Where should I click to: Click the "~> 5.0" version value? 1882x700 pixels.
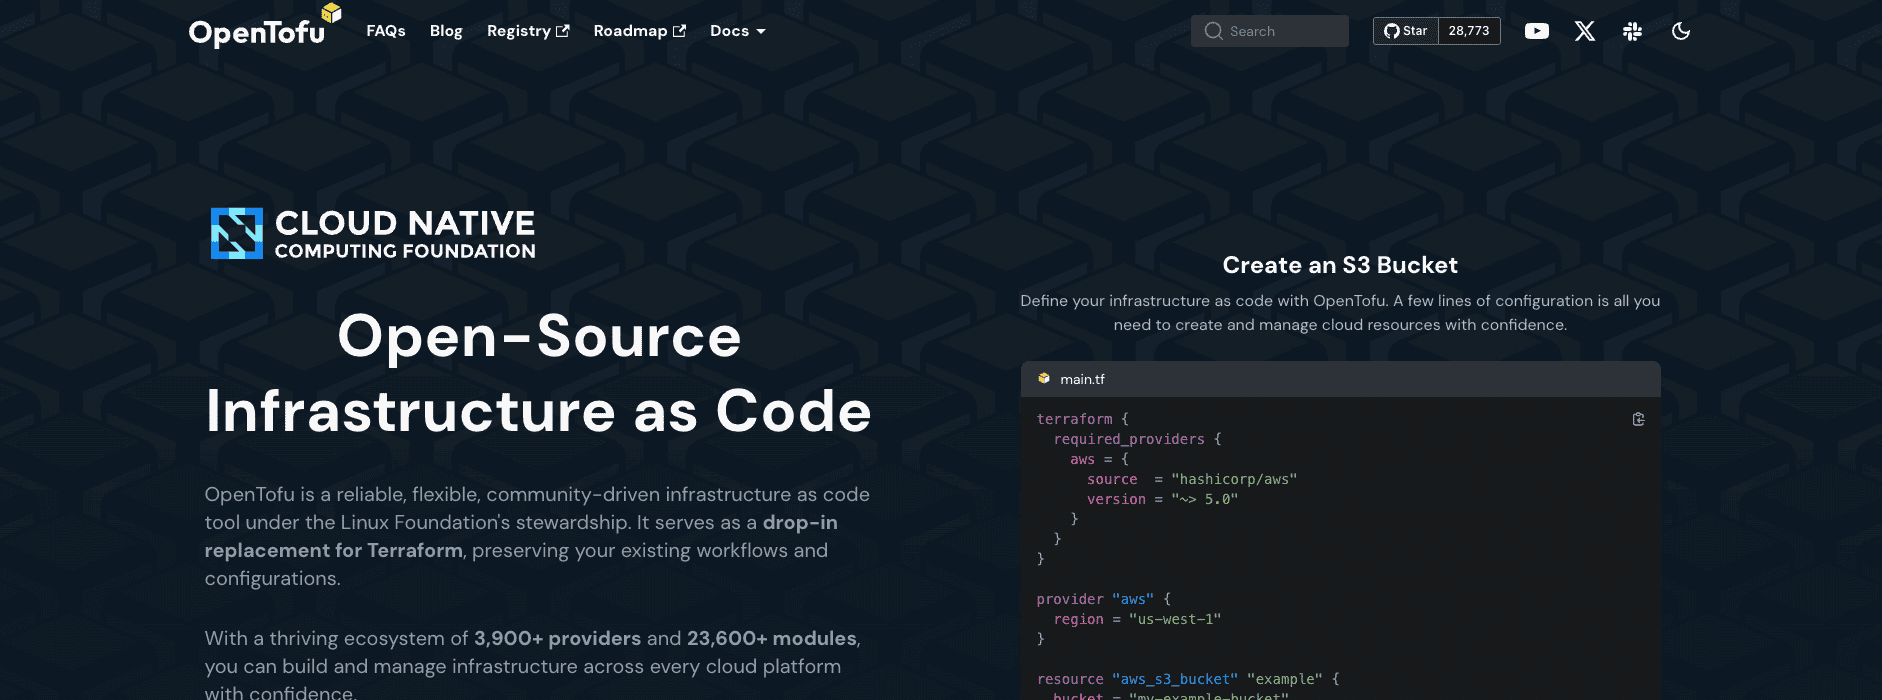[1204, 499]
